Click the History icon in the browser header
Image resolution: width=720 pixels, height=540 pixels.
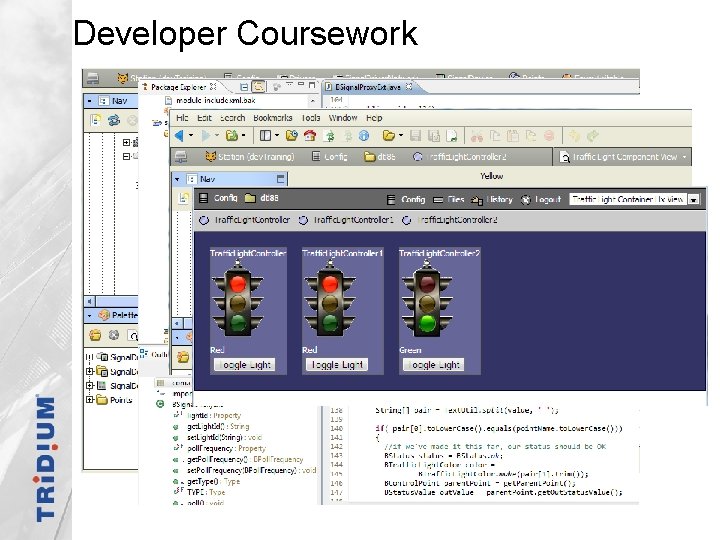[x=477, y=200]
